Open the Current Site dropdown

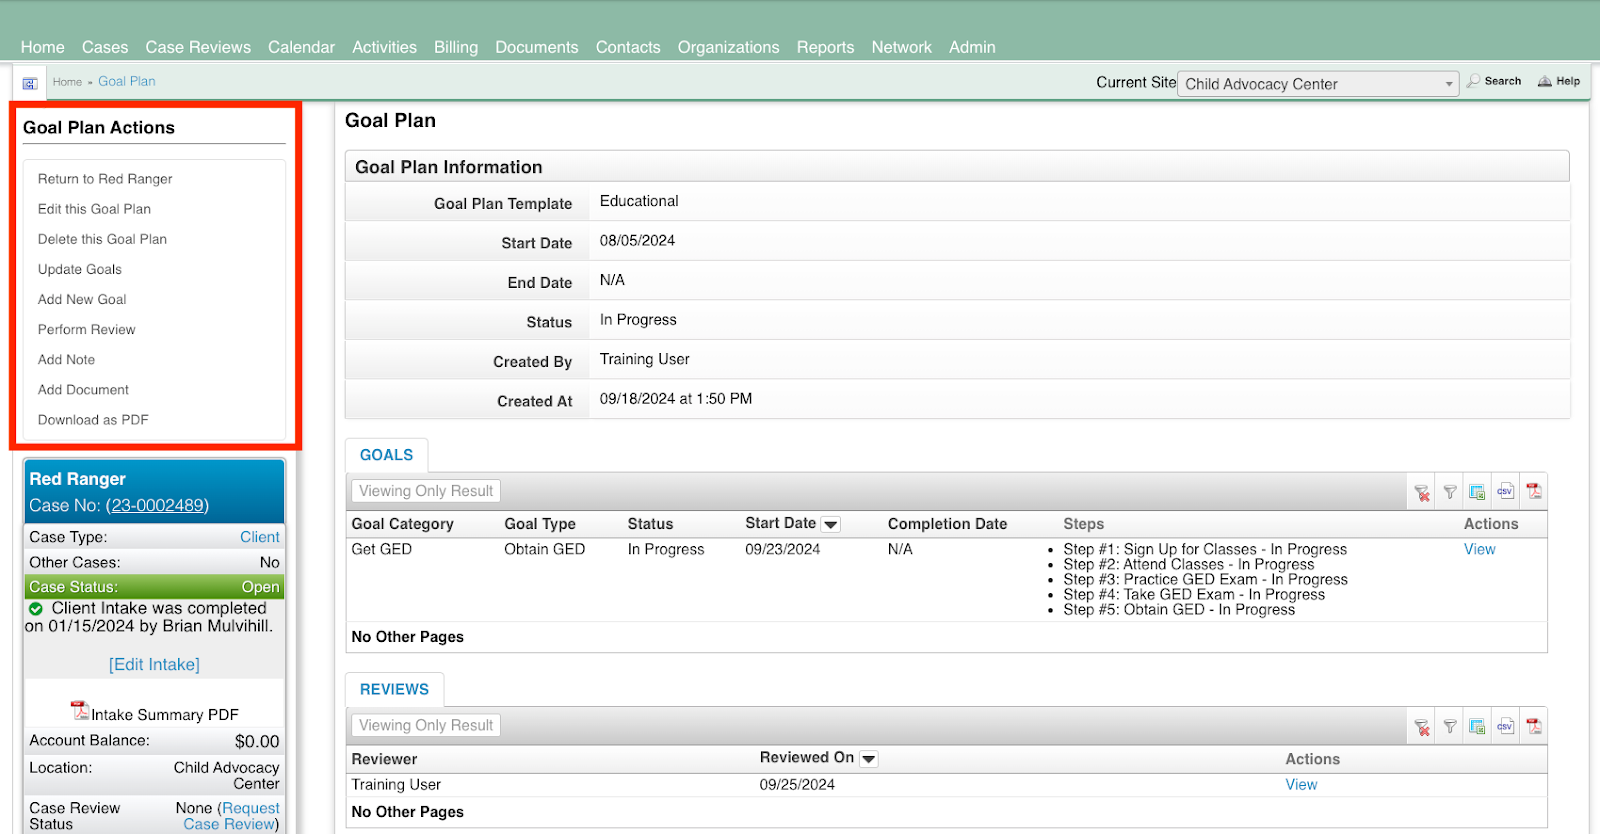coord(1317,84)
